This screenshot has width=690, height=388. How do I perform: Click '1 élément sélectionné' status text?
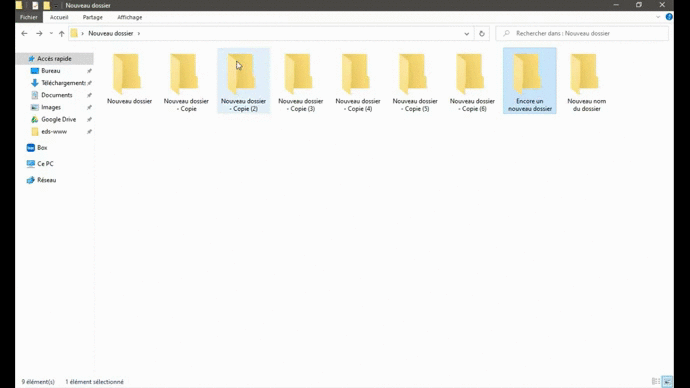click(95, 382)
